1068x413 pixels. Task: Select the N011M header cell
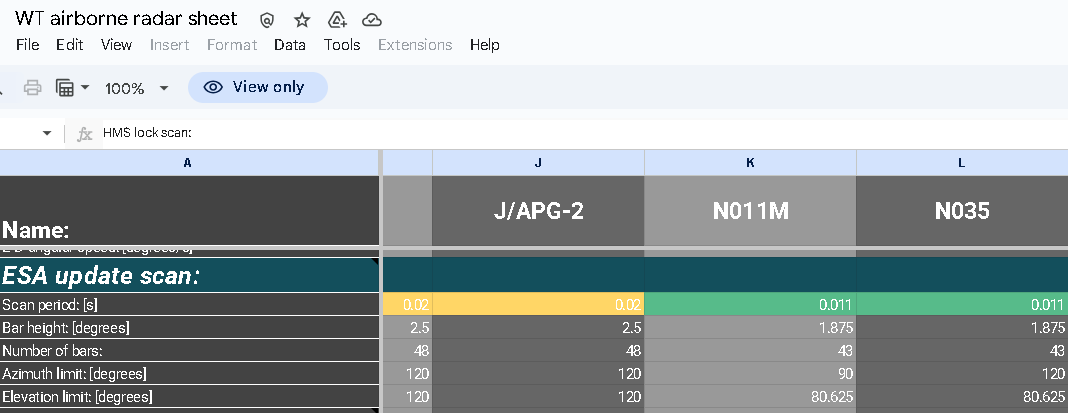pos(750,211)
